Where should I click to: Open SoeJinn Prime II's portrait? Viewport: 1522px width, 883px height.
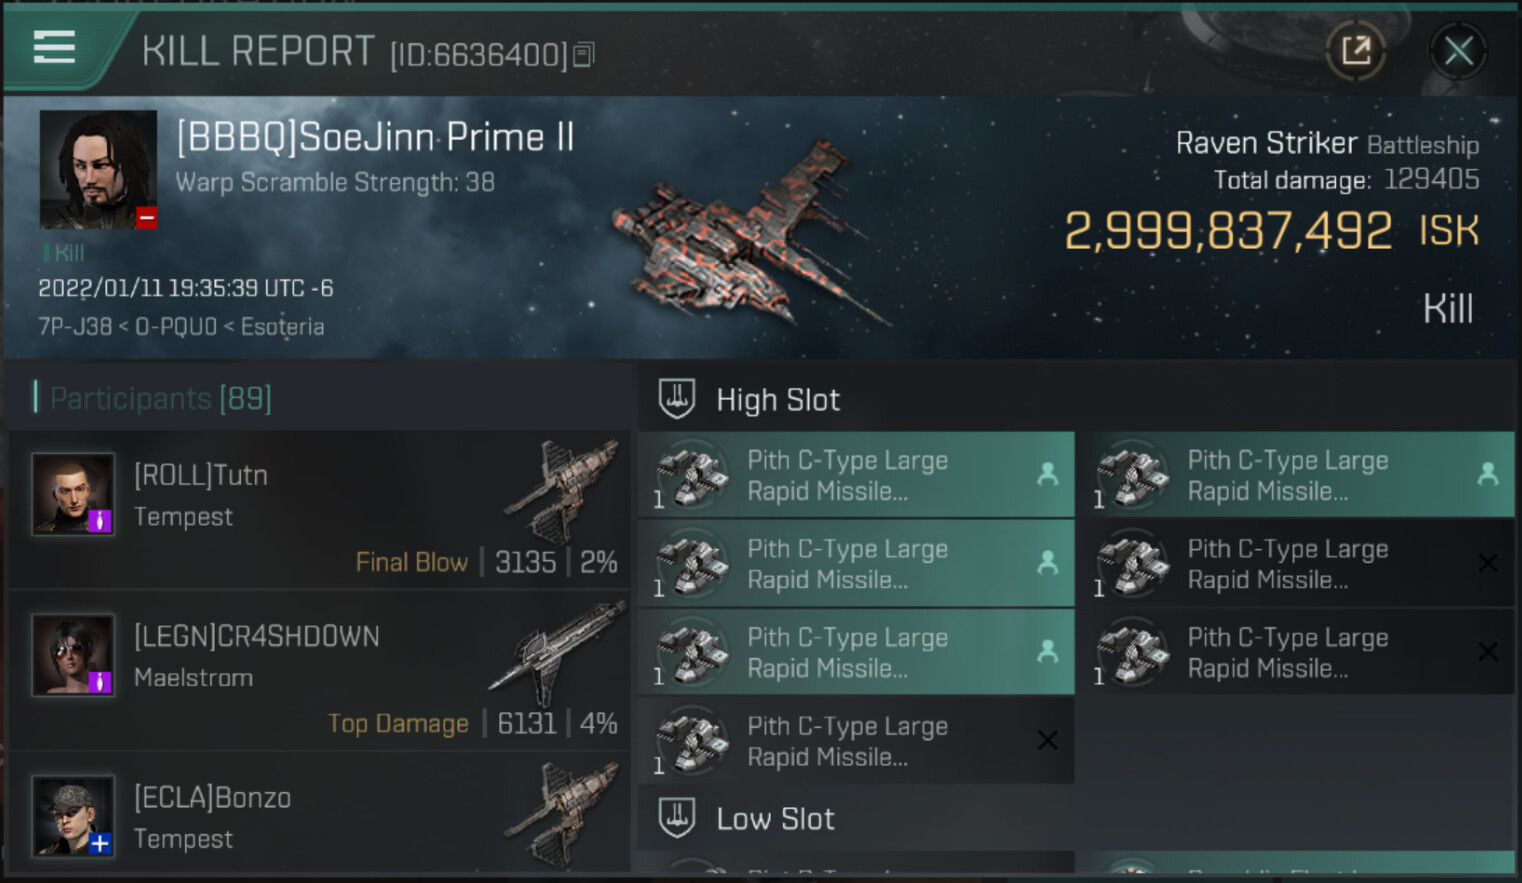coord(98,169)
